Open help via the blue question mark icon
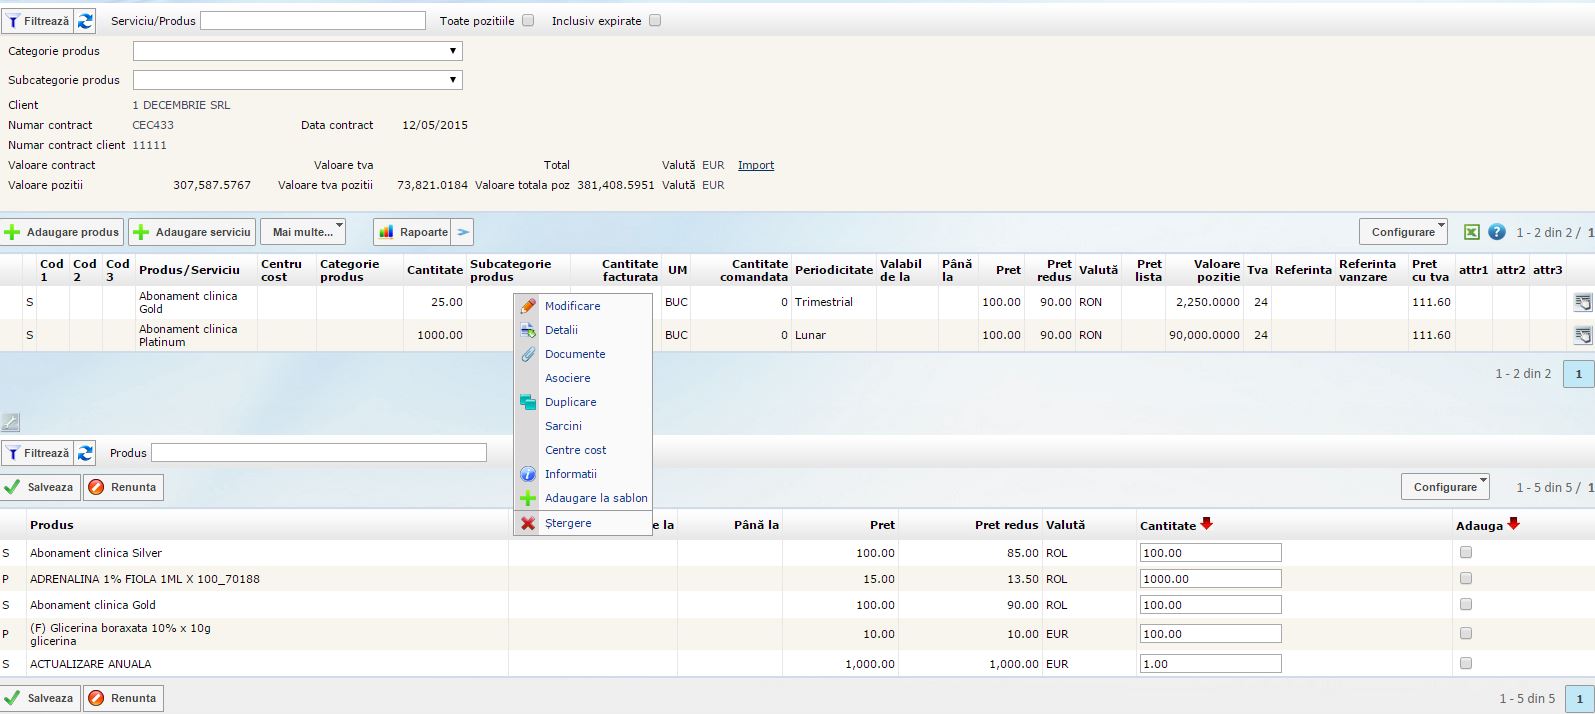 [x=1496, y=232]
